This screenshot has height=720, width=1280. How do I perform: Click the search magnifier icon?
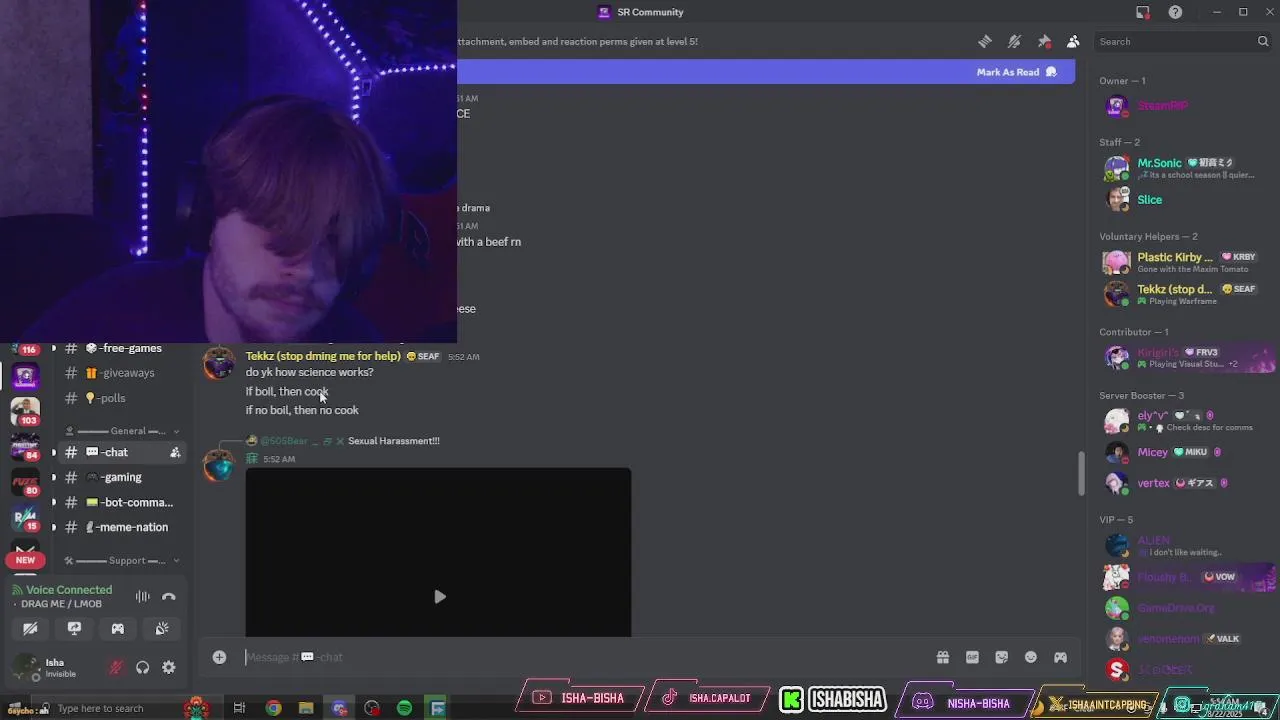1263,41
